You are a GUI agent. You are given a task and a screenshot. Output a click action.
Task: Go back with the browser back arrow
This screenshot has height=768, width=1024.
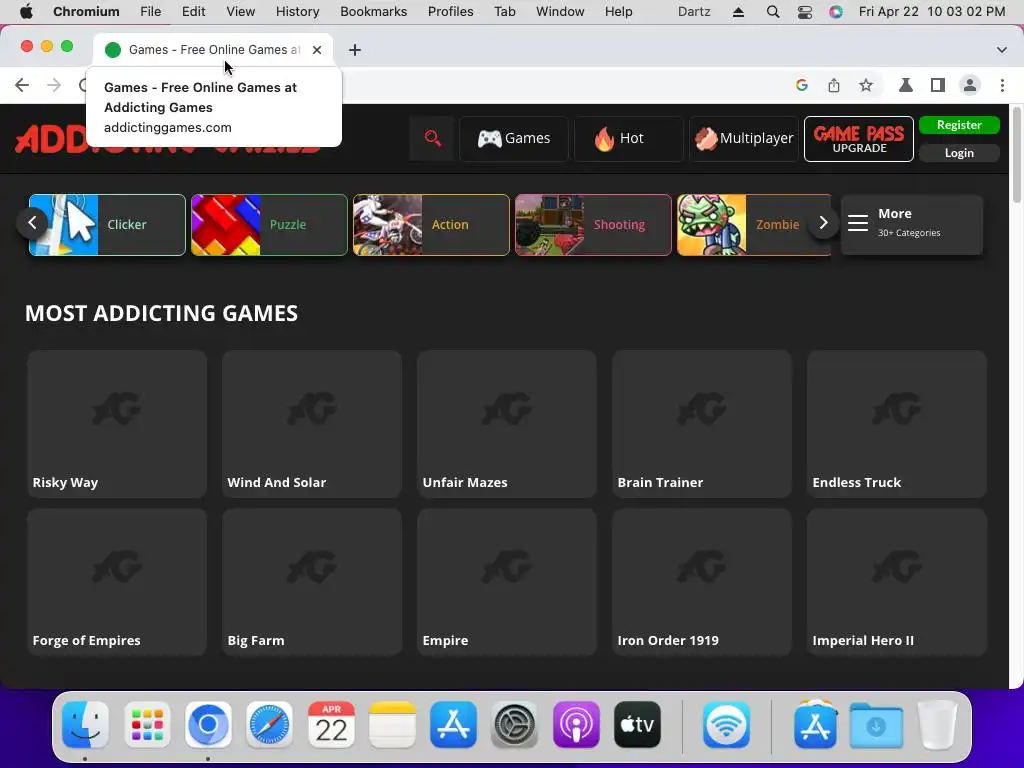click(22, 85)
